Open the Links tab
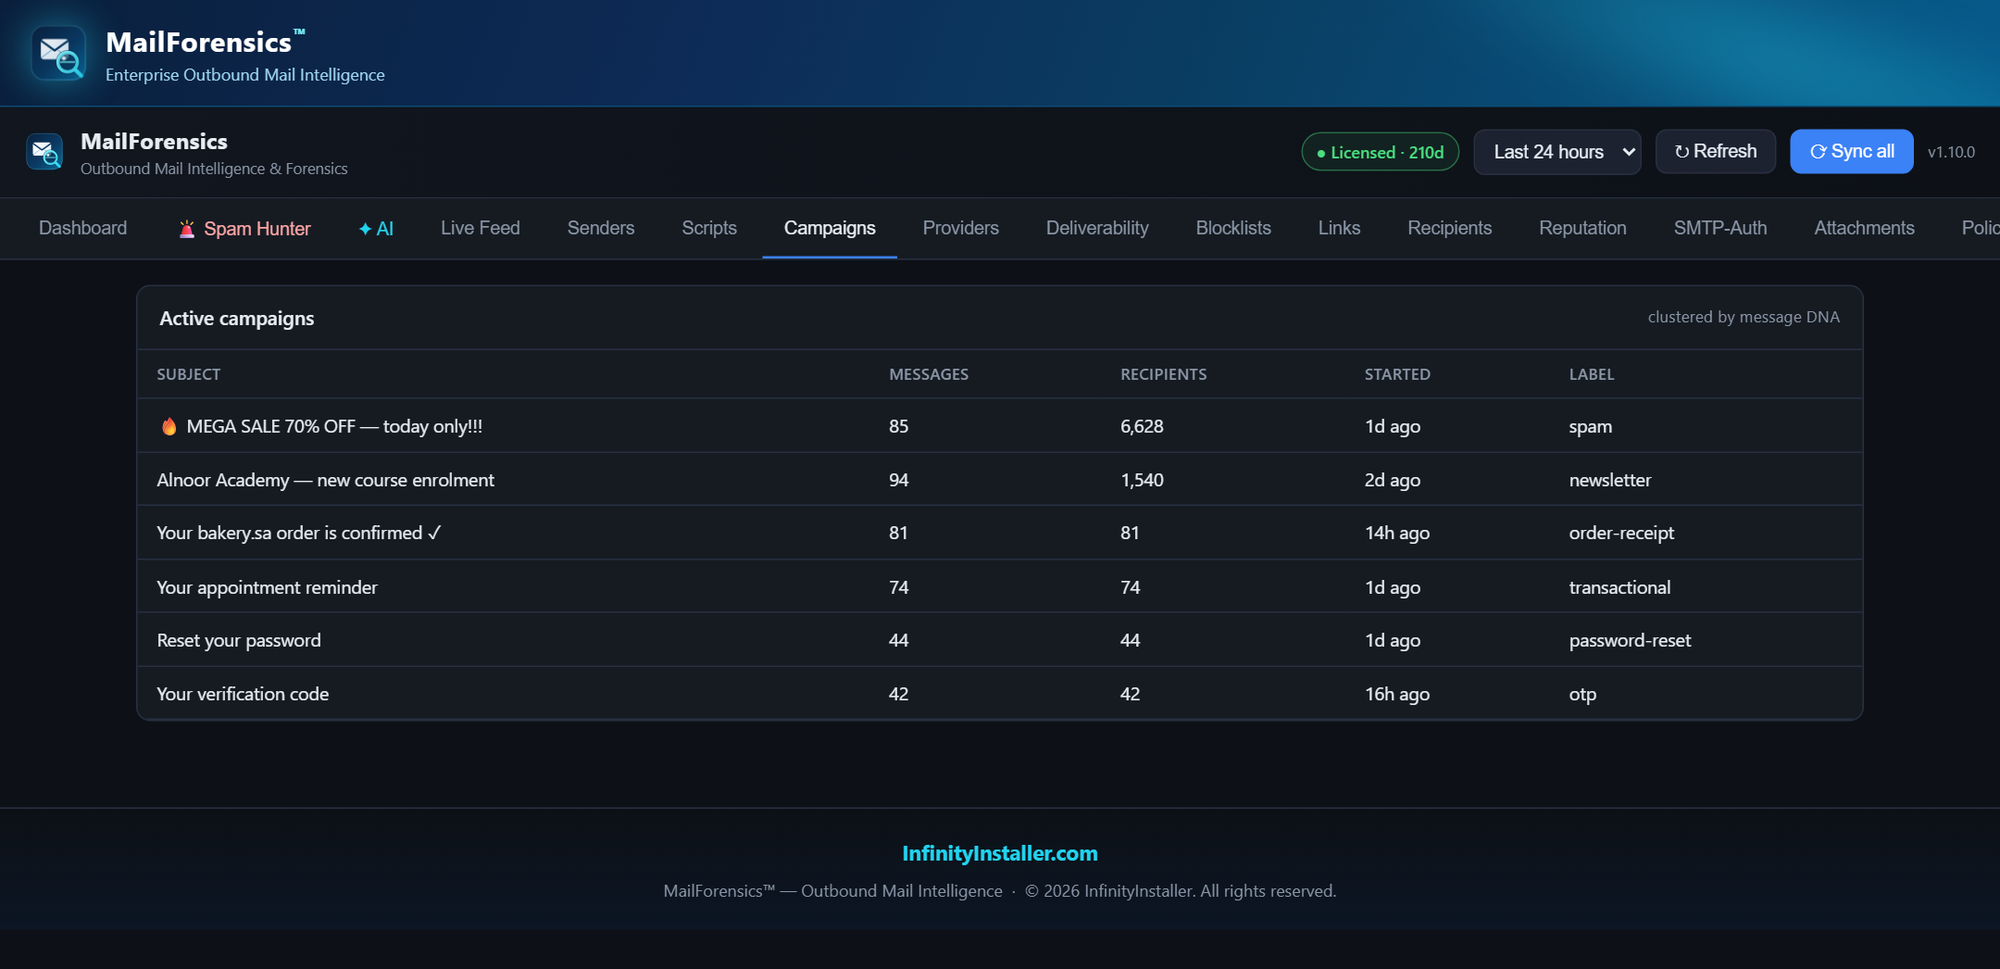The width and height of the screenshot is (2000, 969). click(x=1339, y=228)
